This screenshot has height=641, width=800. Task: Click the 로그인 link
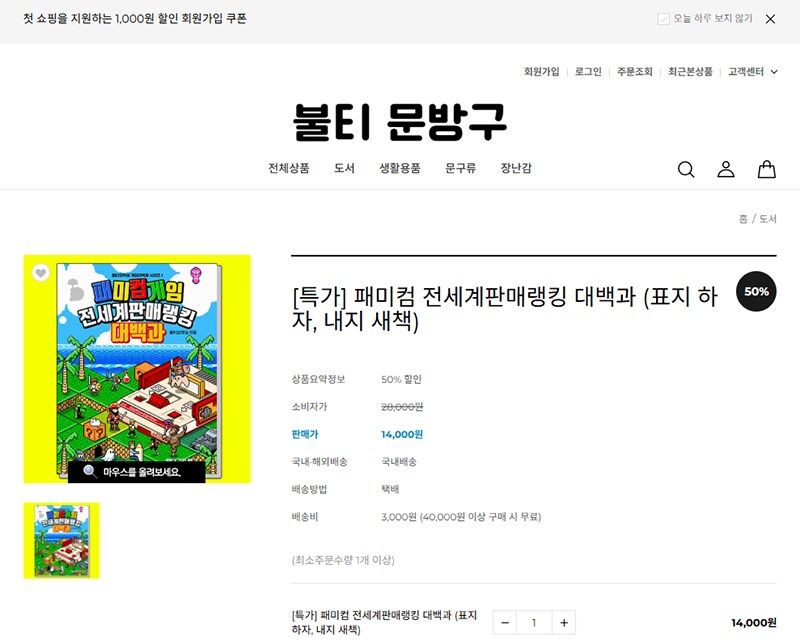coord(588,72)
